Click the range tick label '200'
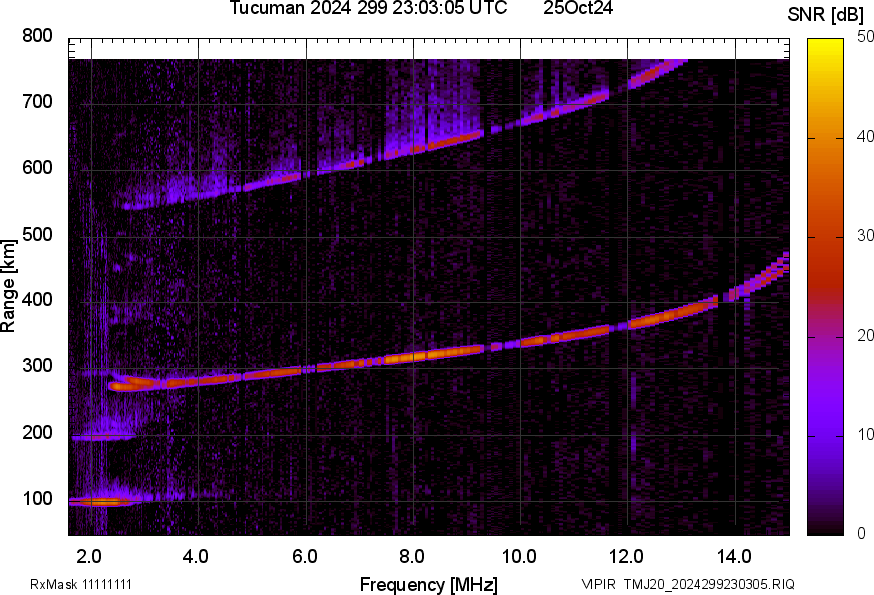This screenshot has width=874, height=595. [x=37, y=432]
